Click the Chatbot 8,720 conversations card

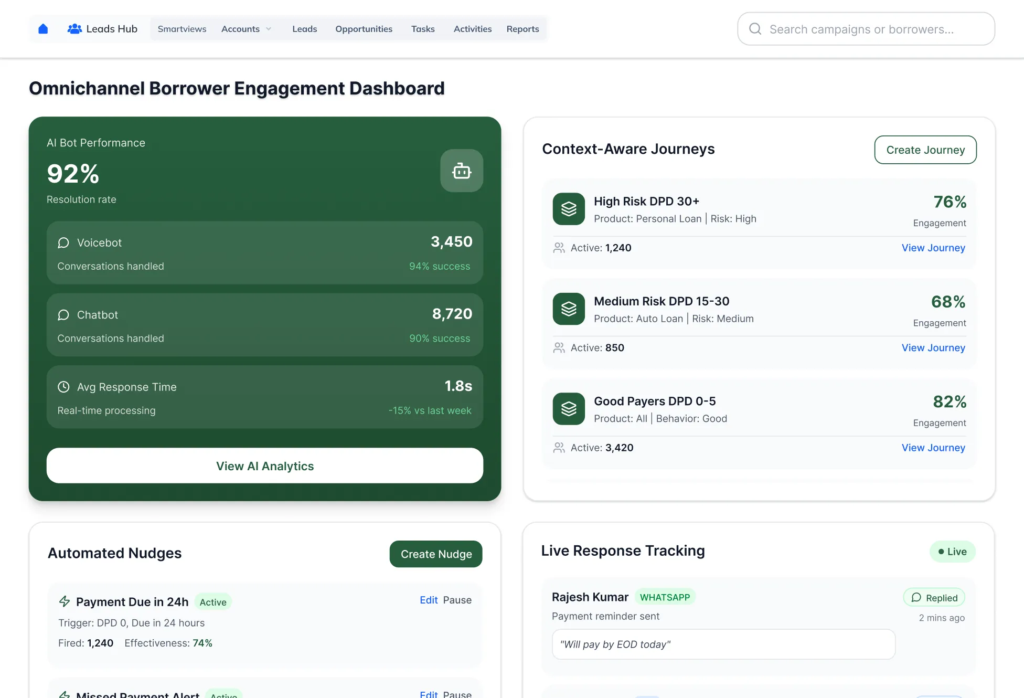pyautogui.click(x=264, y=325)
